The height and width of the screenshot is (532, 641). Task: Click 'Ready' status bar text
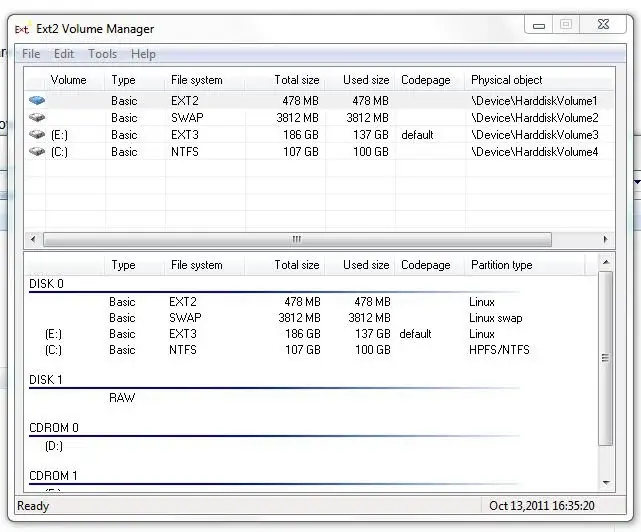tap(33, 506)
